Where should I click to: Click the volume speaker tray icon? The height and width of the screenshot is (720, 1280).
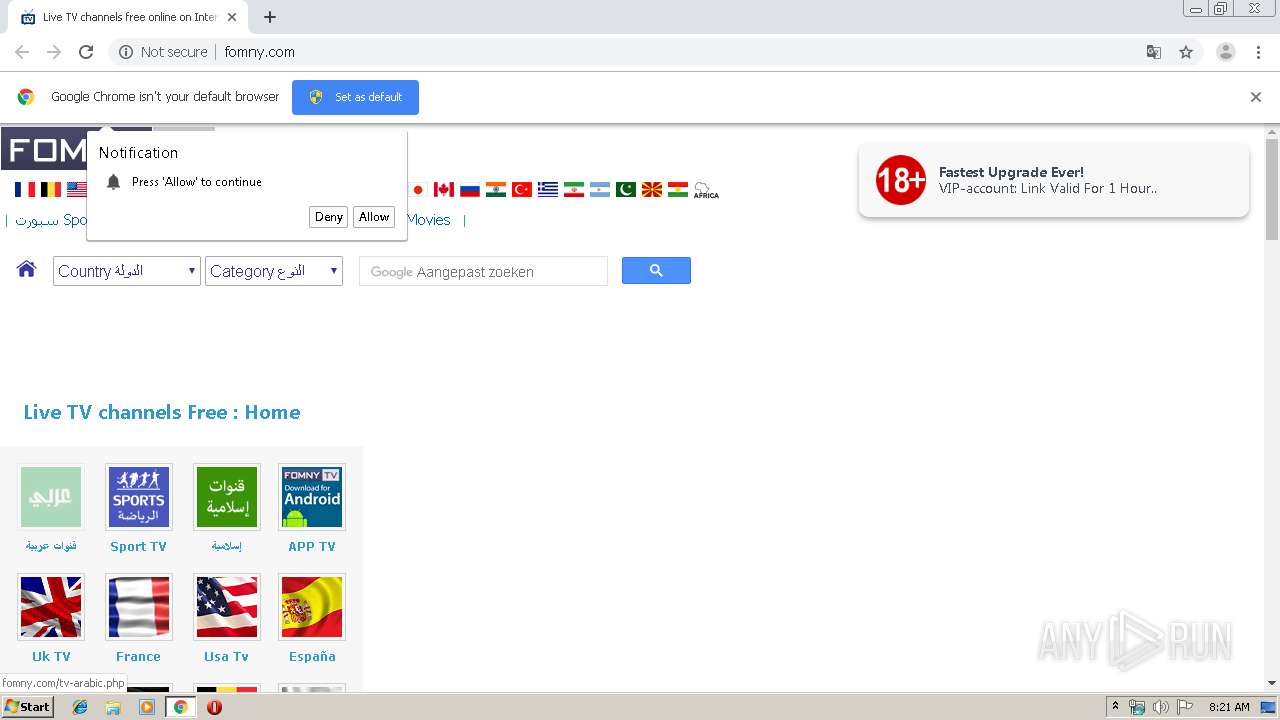click(1160, 707)
